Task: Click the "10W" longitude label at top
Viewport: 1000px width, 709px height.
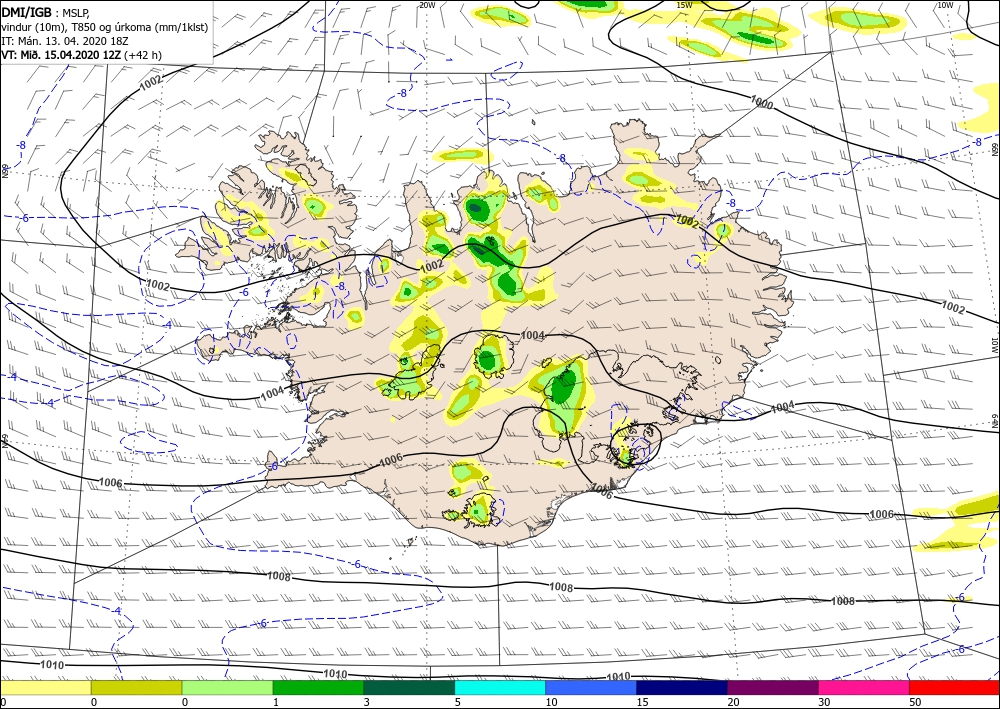Action: coord(945,5)
